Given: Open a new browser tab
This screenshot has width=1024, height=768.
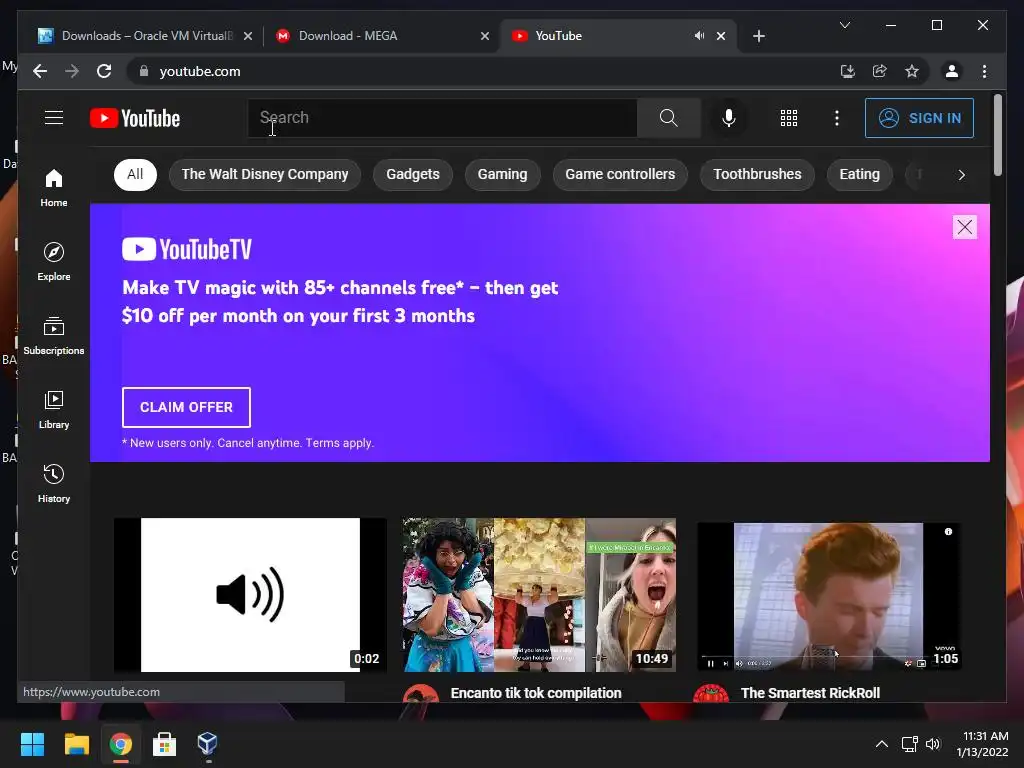Looking at the screenshot, I should tap(758, 36).
